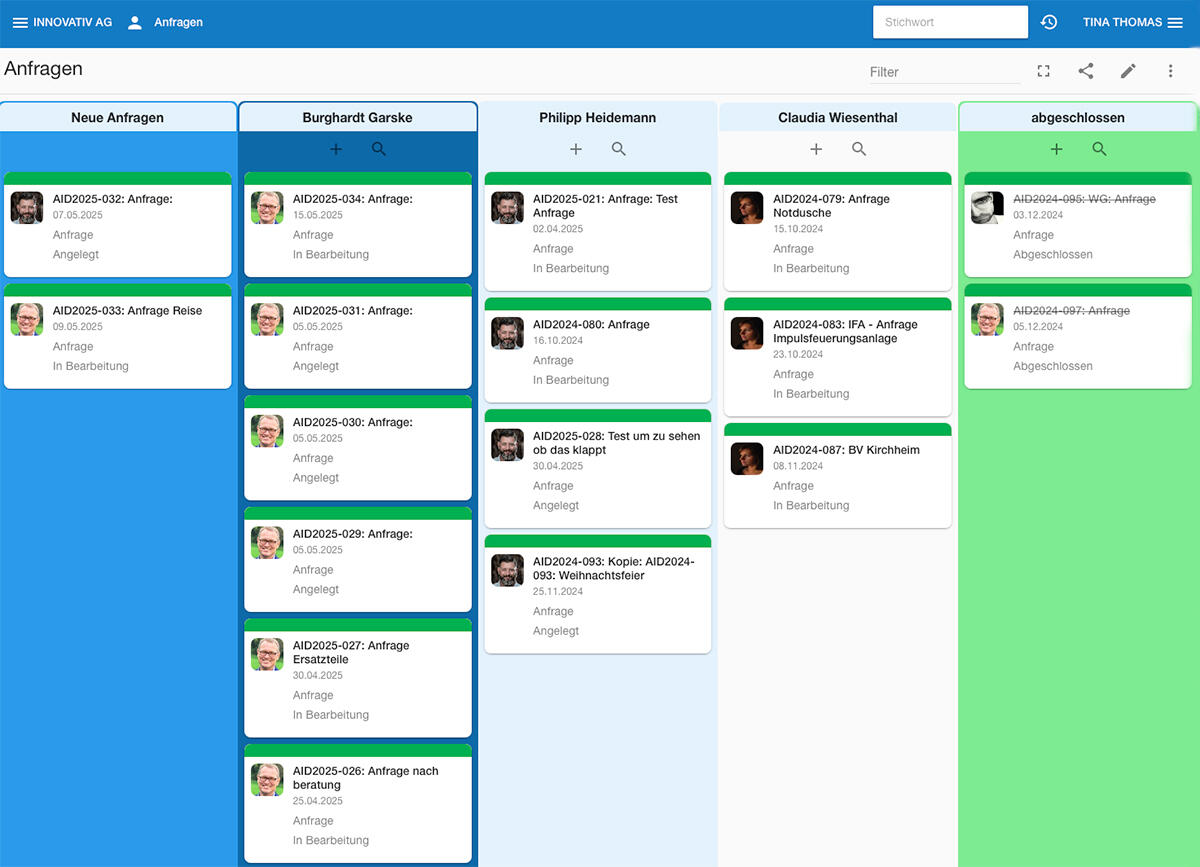Add a new card in abgeschlossen column

1056,148
